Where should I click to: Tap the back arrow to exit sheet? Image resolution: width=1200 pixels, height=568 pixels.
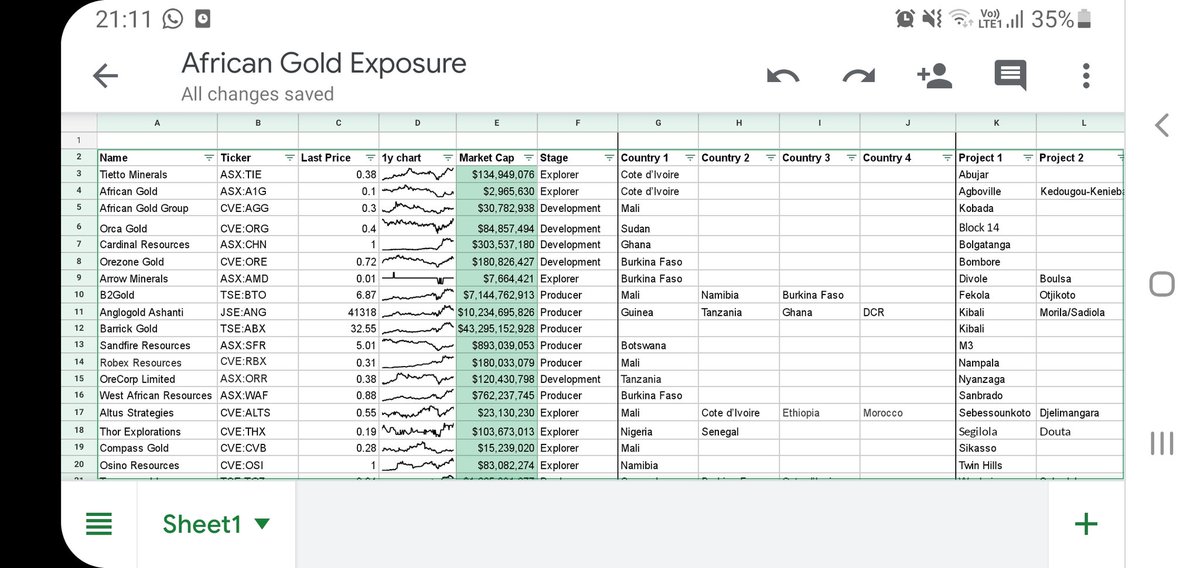pos(105,76)
